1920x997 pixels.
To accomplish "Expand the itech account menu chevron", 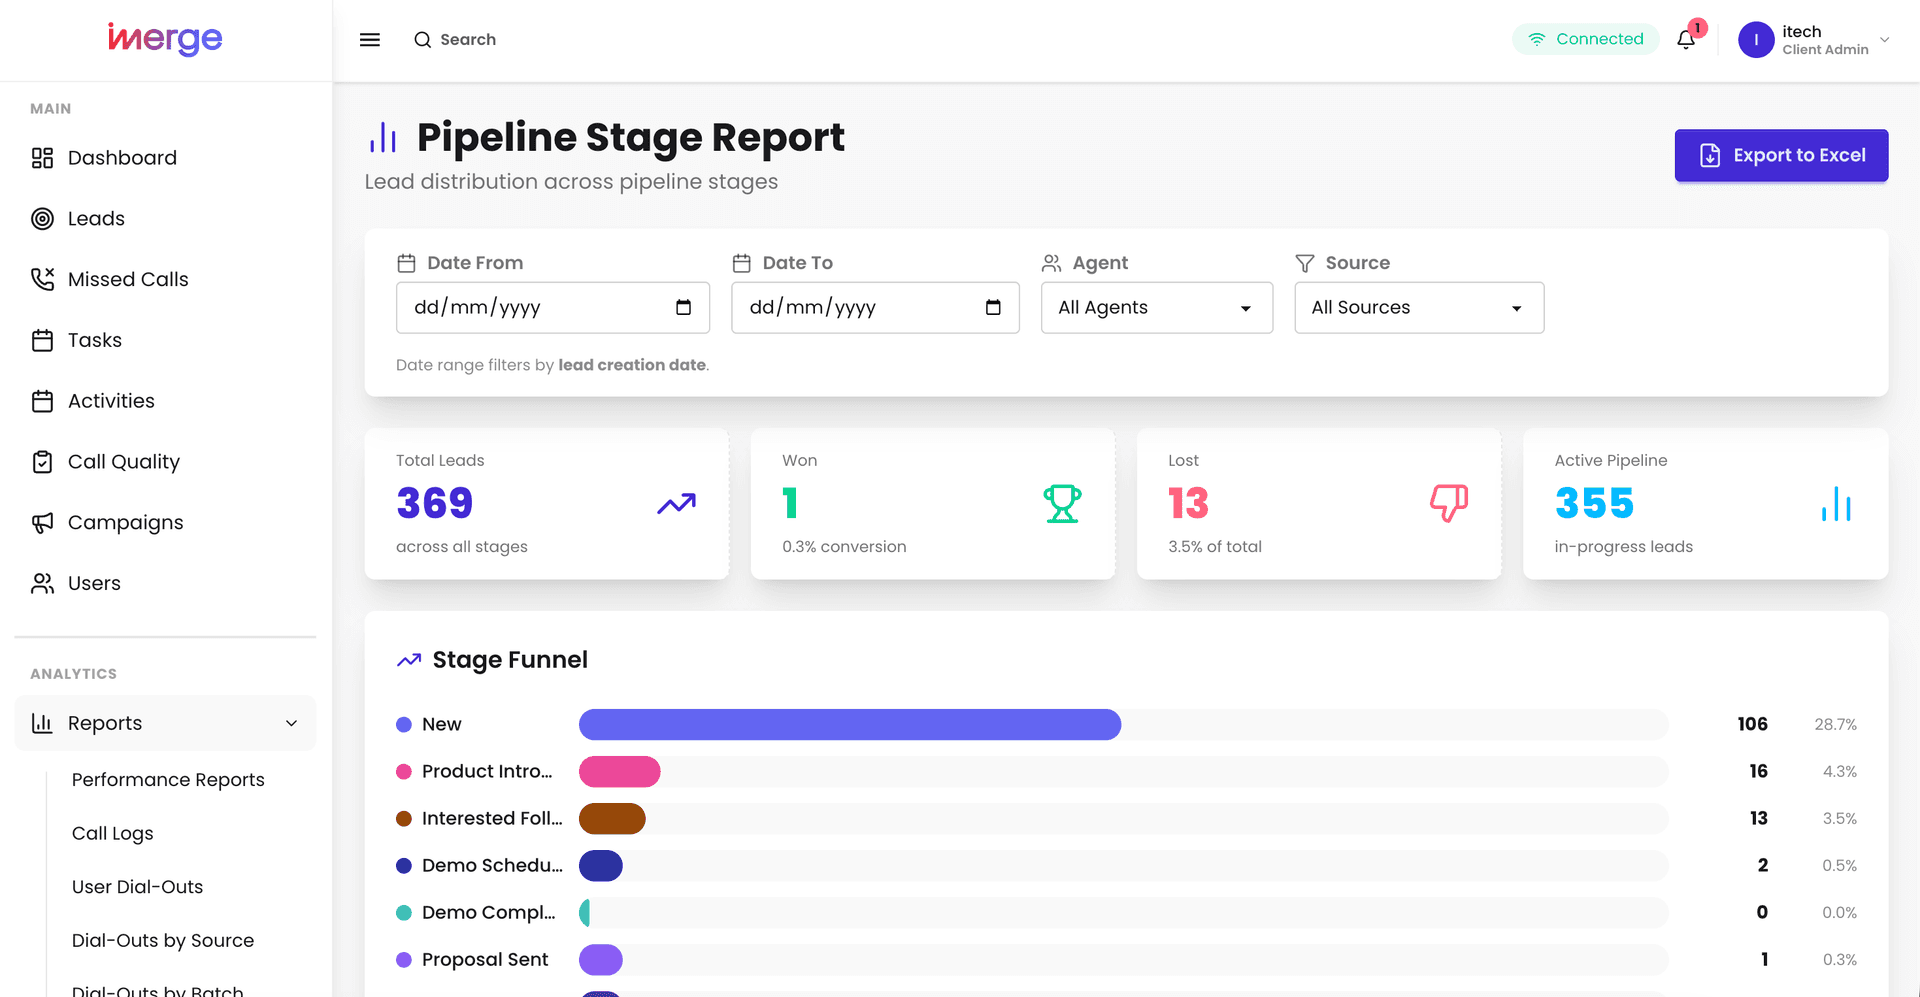I will pyautogui.click(x=1884, y=40).
